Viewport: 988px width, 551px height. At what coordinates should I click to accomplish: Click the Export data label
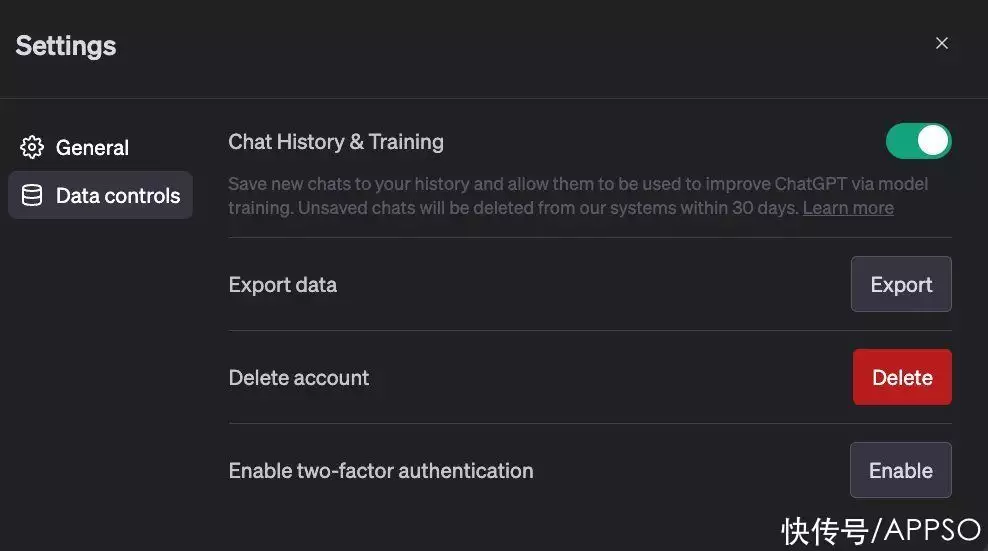(x=283, y=285)
